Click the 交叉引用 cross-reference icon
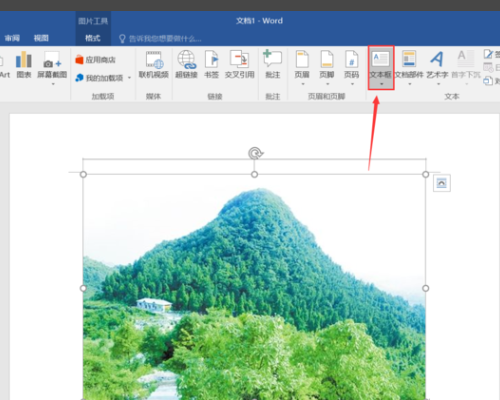This screenshot has height=400, width=500. pos(239,59)
